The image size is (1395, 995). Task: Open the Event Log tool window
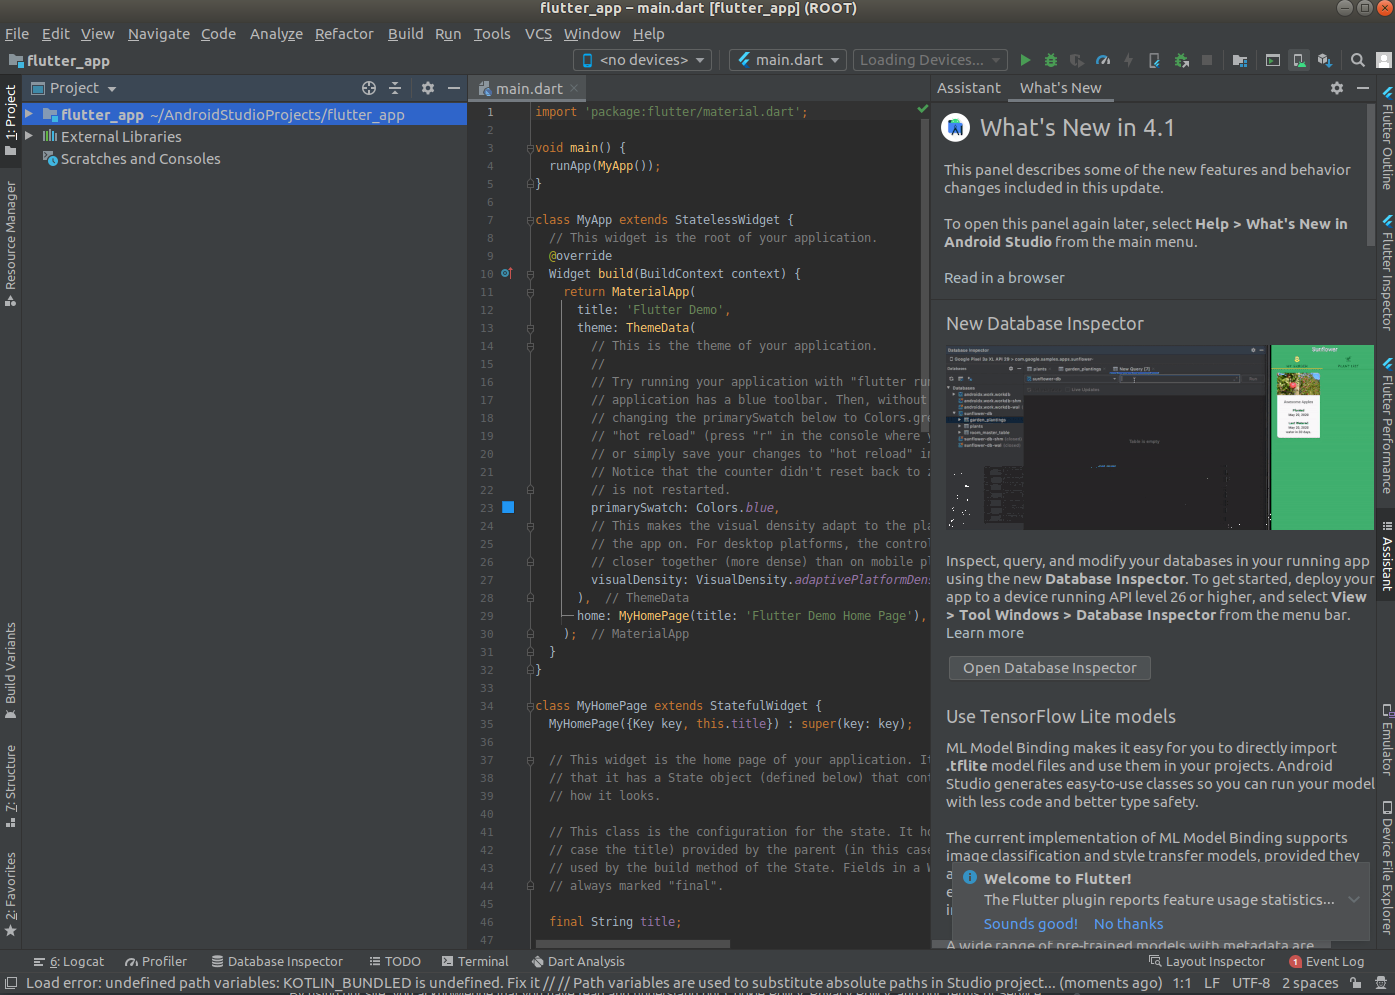pos(1326,961)
